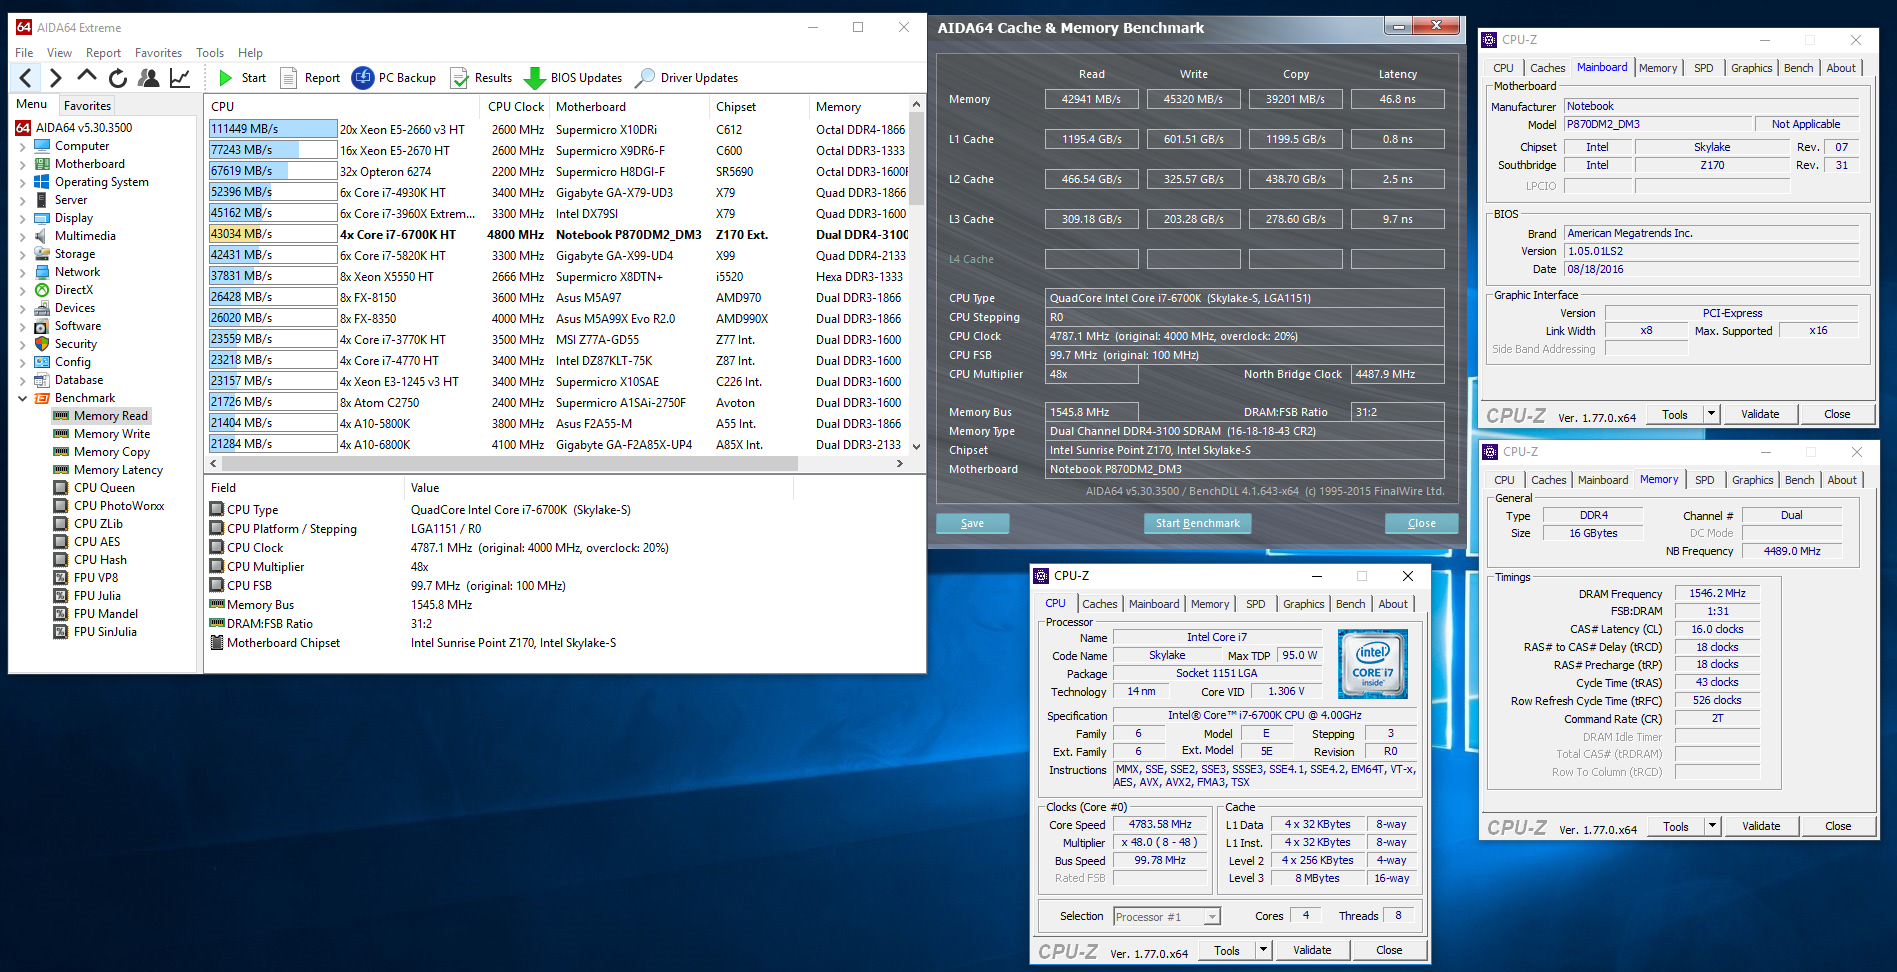The width and height of the screenshot is (1897, 972).
Task: Select the CPU AES benchmark
Action: (x=96, y=542)
